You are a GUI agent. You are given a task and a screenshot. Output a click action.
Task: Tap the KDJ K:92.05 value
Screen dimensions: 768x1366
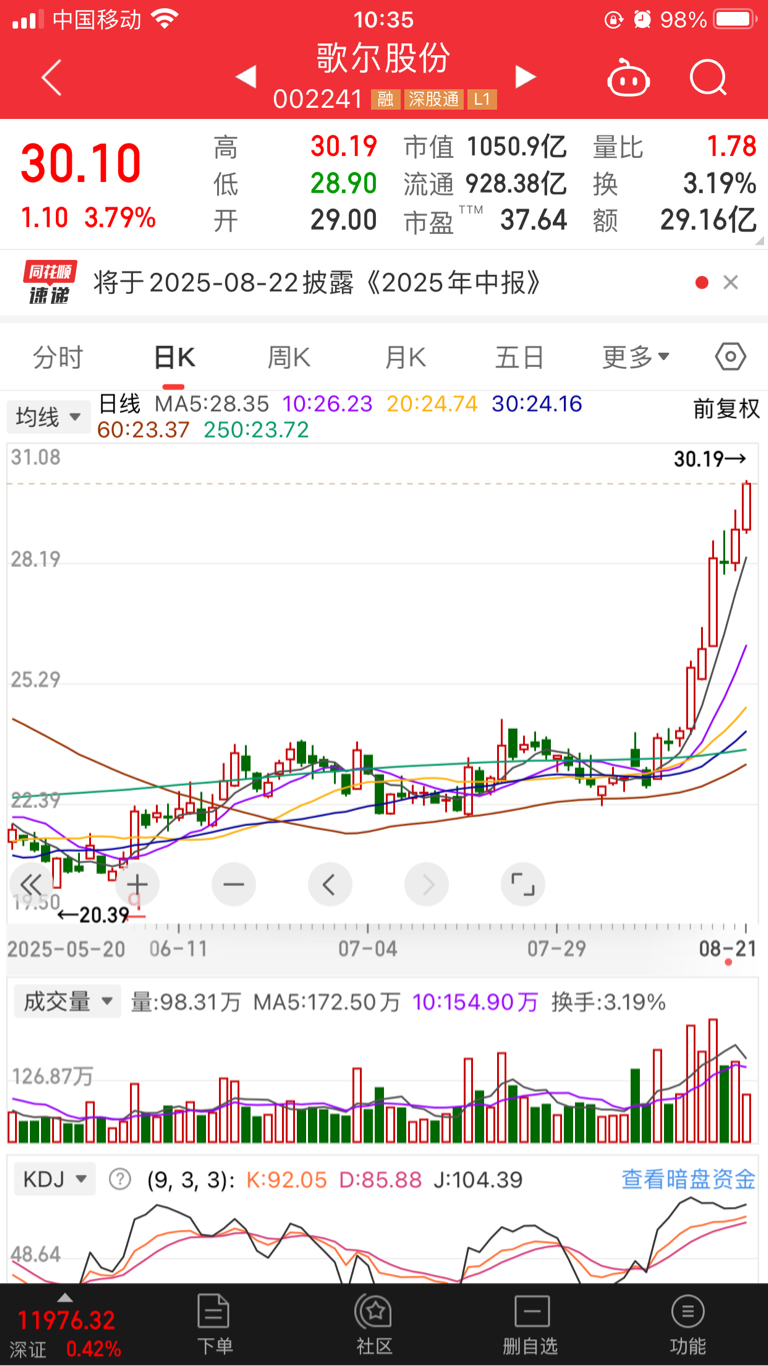286,1179
